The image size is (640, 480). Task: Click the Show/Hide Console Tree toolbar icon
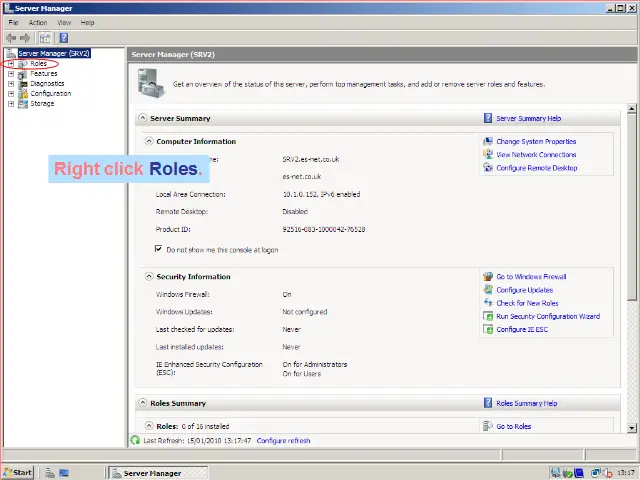(45, 37)
